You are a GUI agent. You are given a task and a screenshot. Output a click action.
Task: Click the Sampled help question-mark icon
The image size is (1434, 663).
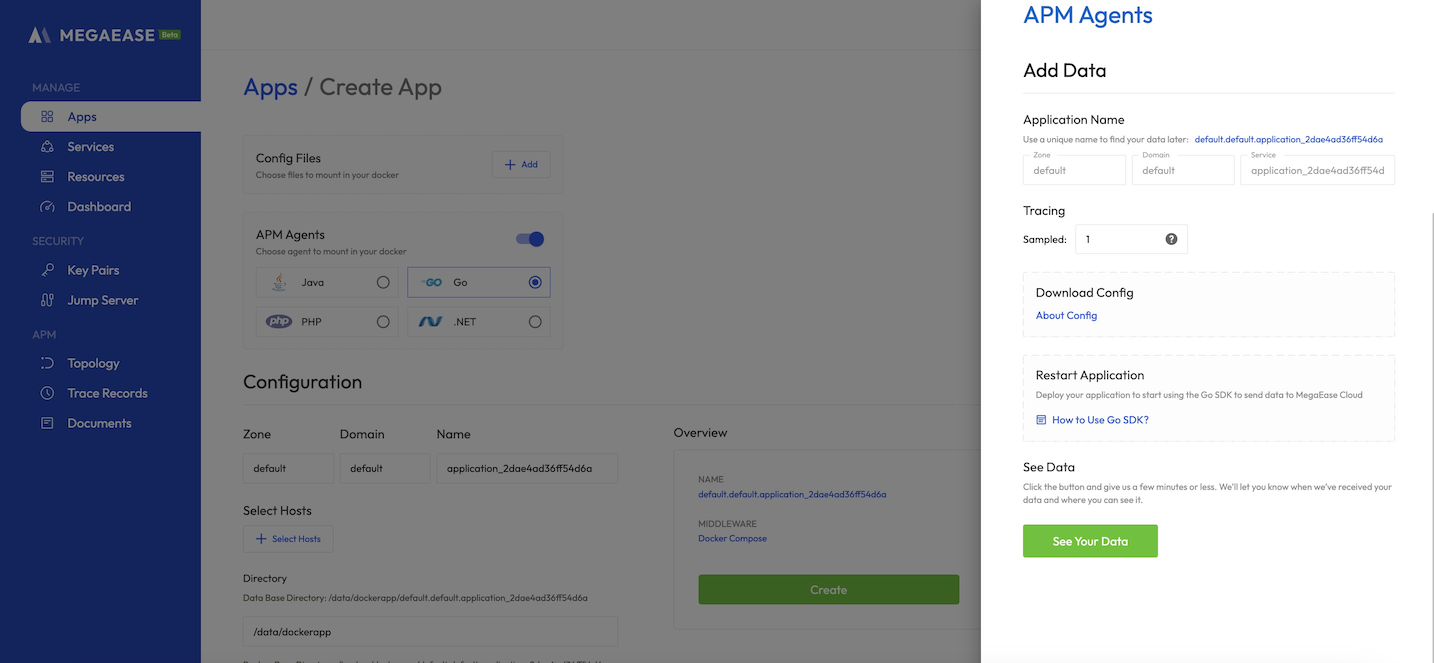click(1171, 239)
